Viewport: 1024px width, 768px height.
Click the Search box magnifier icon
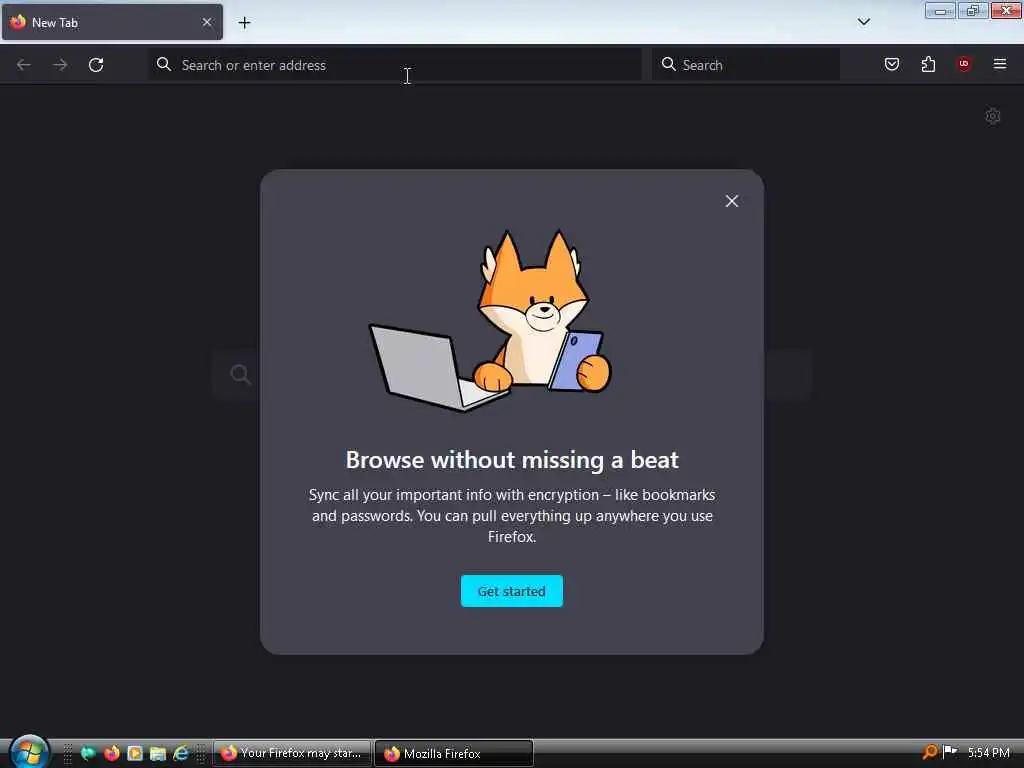(x=668, y=64)
